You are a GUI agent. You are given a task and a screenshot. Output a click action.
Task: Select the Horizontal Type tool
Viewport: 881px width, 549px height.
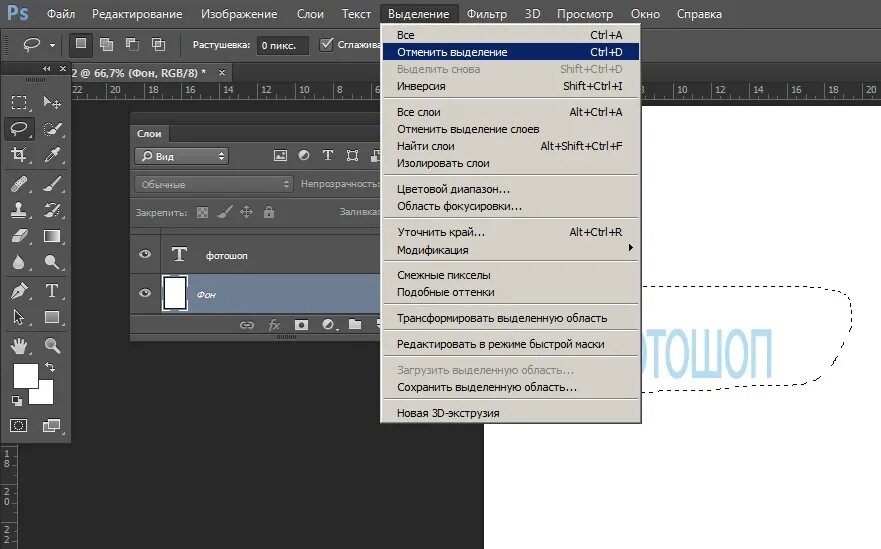[x=52, y=291]
